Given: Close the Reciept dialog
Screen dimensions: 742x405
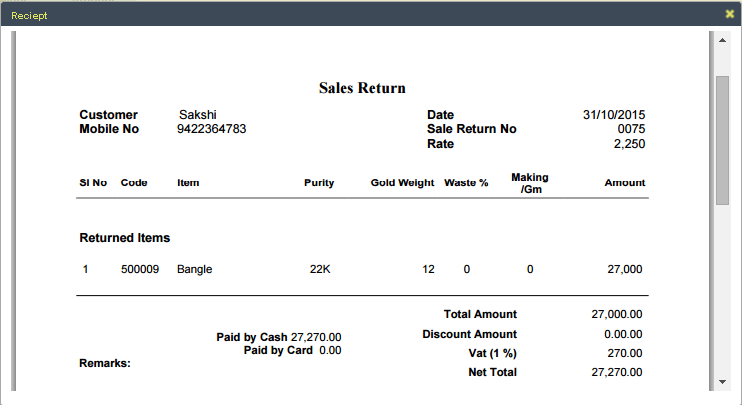Looking at the screenshot, I should point(729,14).
